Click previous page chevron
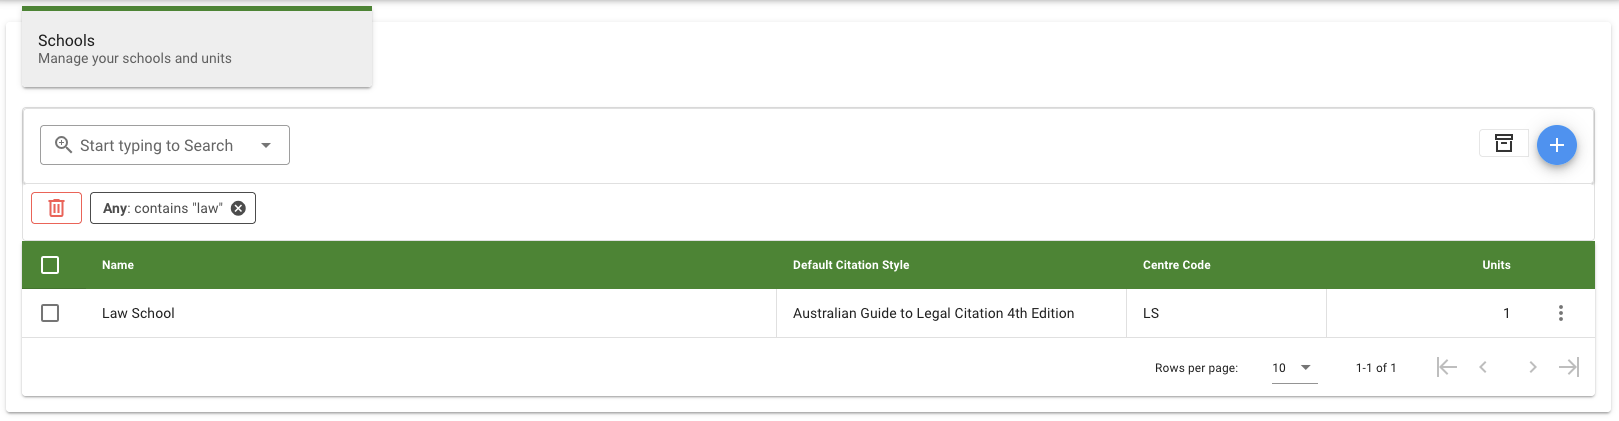Screen dimensions: 1619x421 pos(1483,367)
